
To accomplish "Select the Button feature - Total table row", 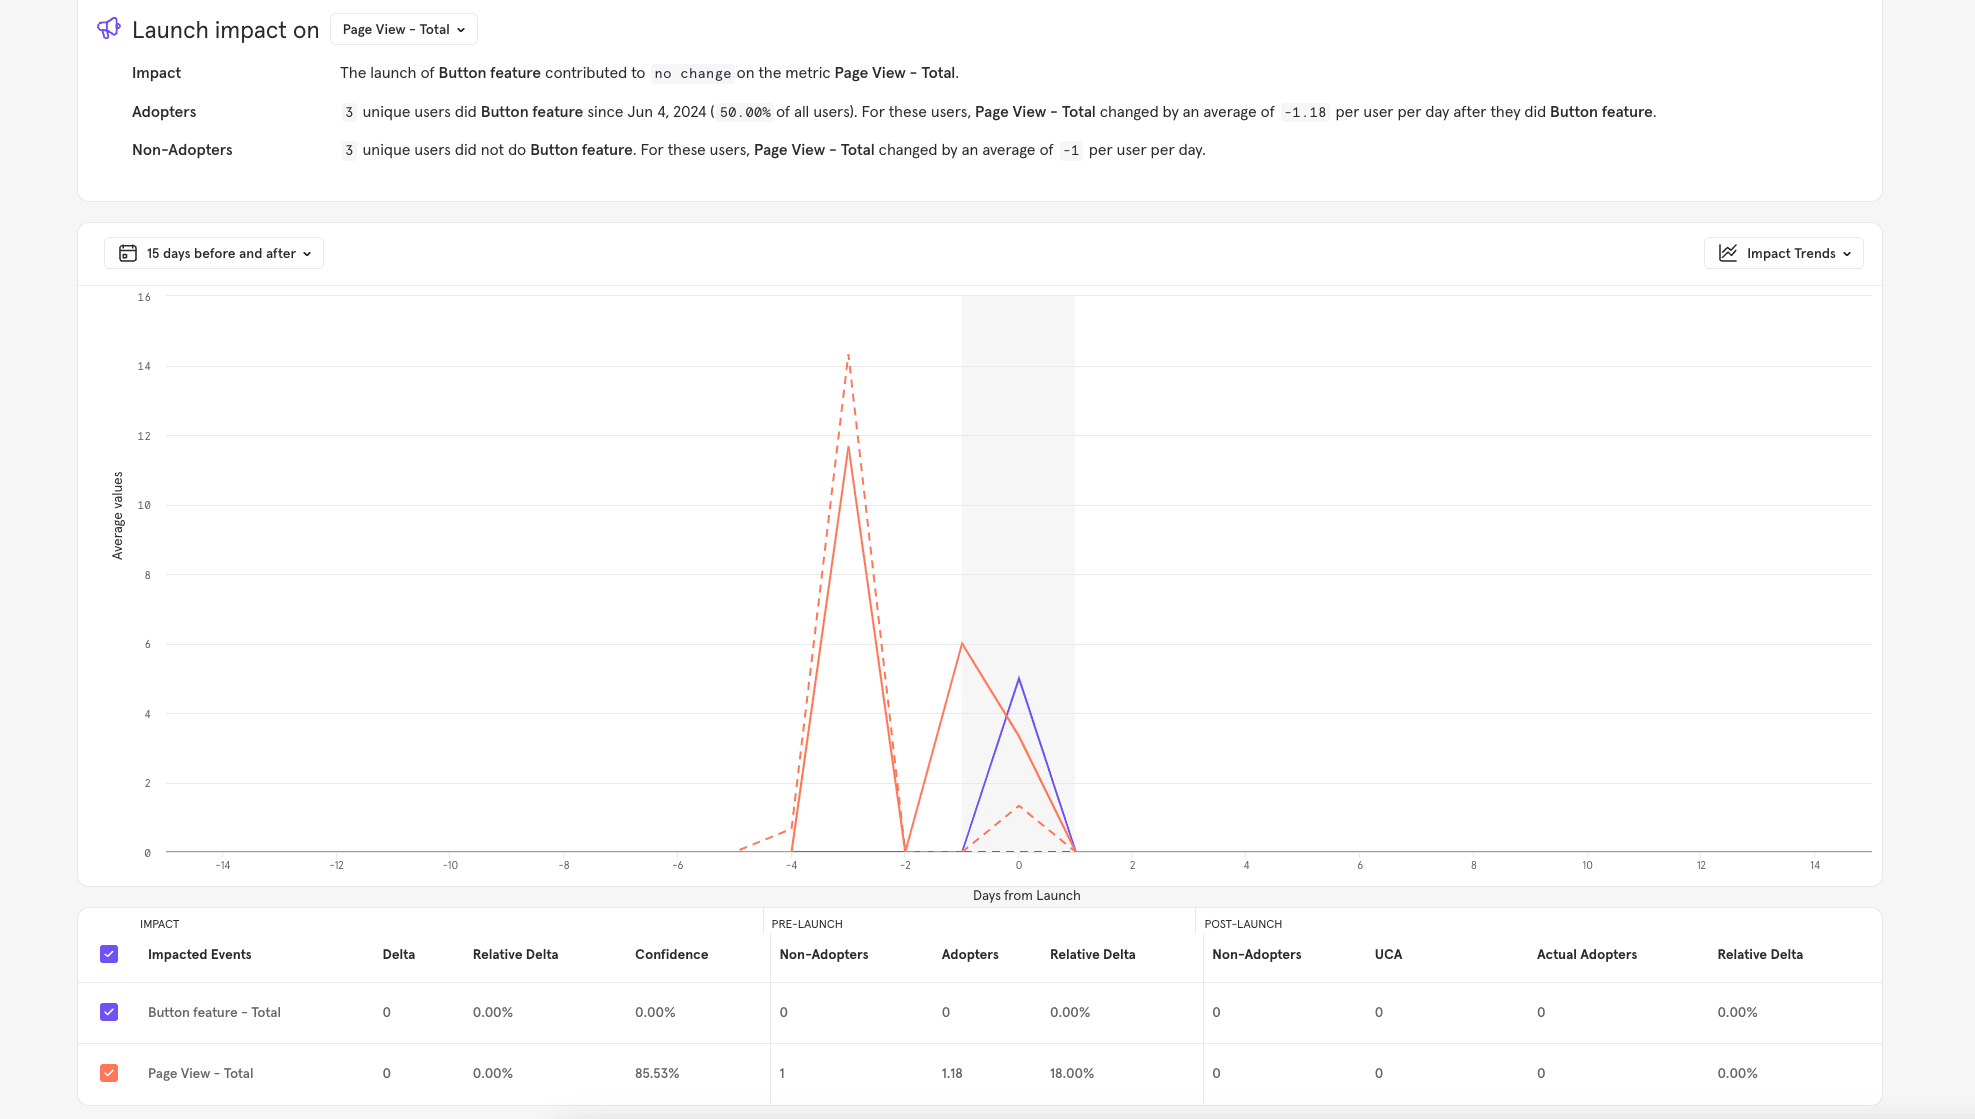I will pos(214,1012).
